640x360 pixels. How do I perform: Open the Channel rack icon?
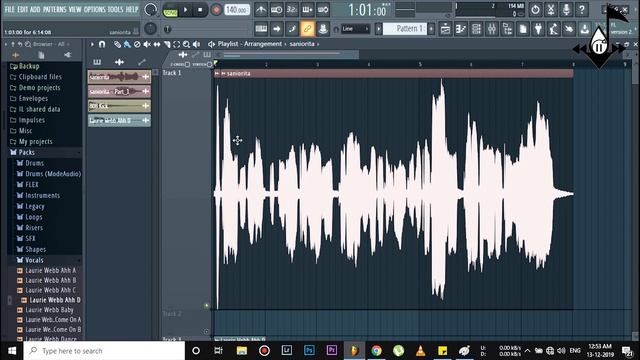coord(476,29)
